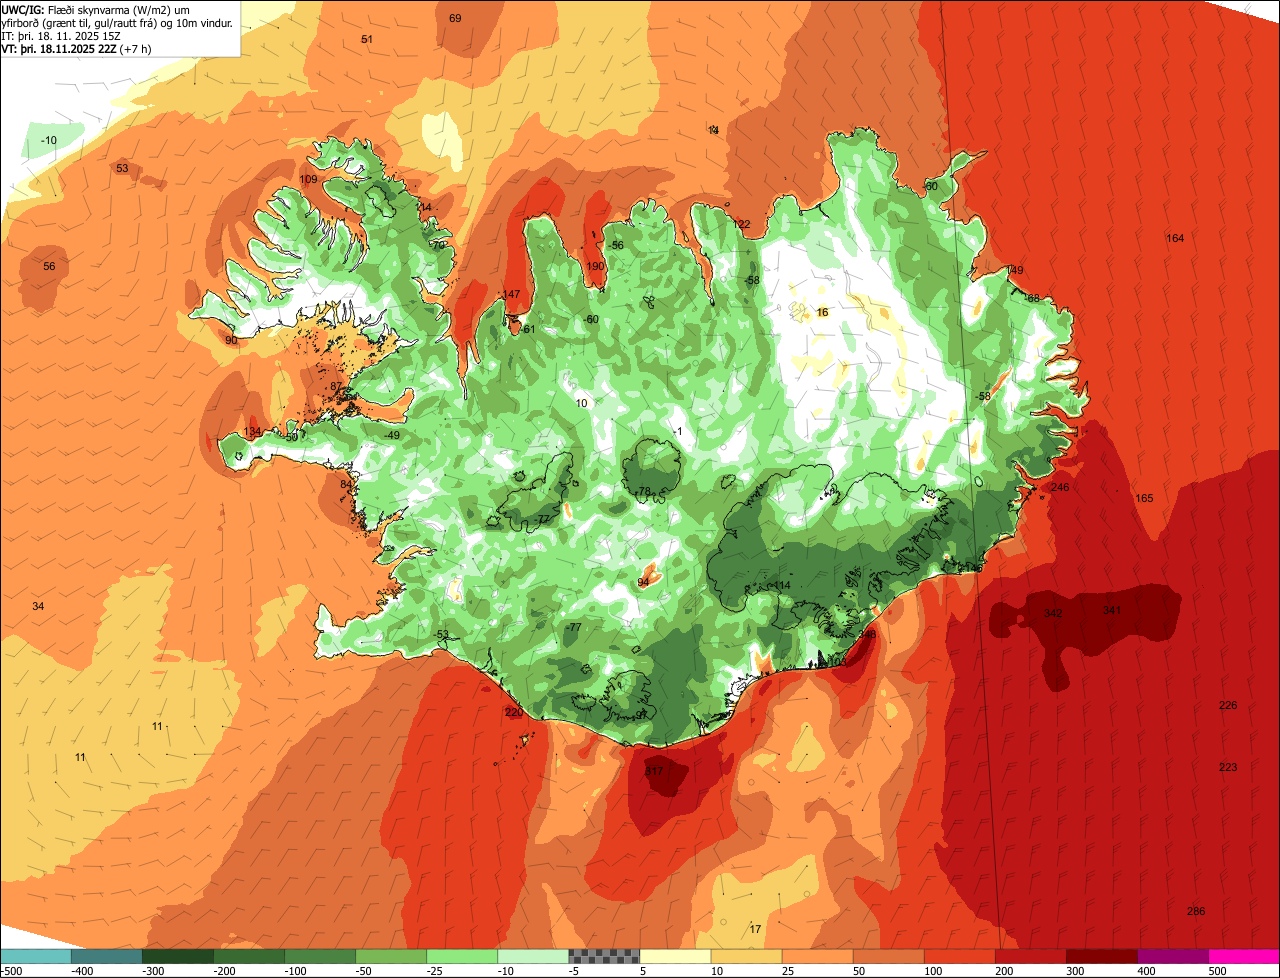Click the map value '94' in south-central Iceland
Viewport: 1280px width, 978px height.
coord(643,582)
